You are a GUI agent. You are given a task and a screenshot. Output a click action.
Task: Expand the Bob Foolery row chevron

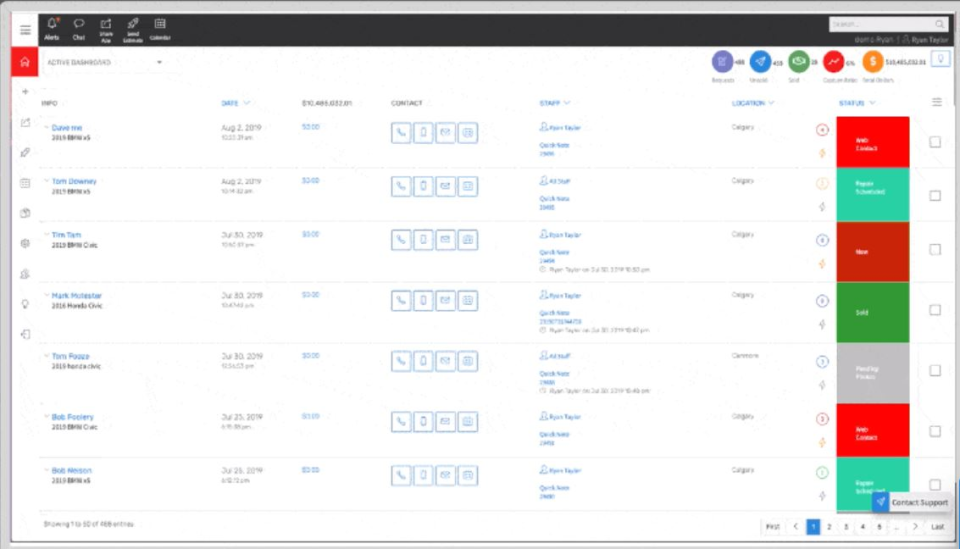point(47,417)
